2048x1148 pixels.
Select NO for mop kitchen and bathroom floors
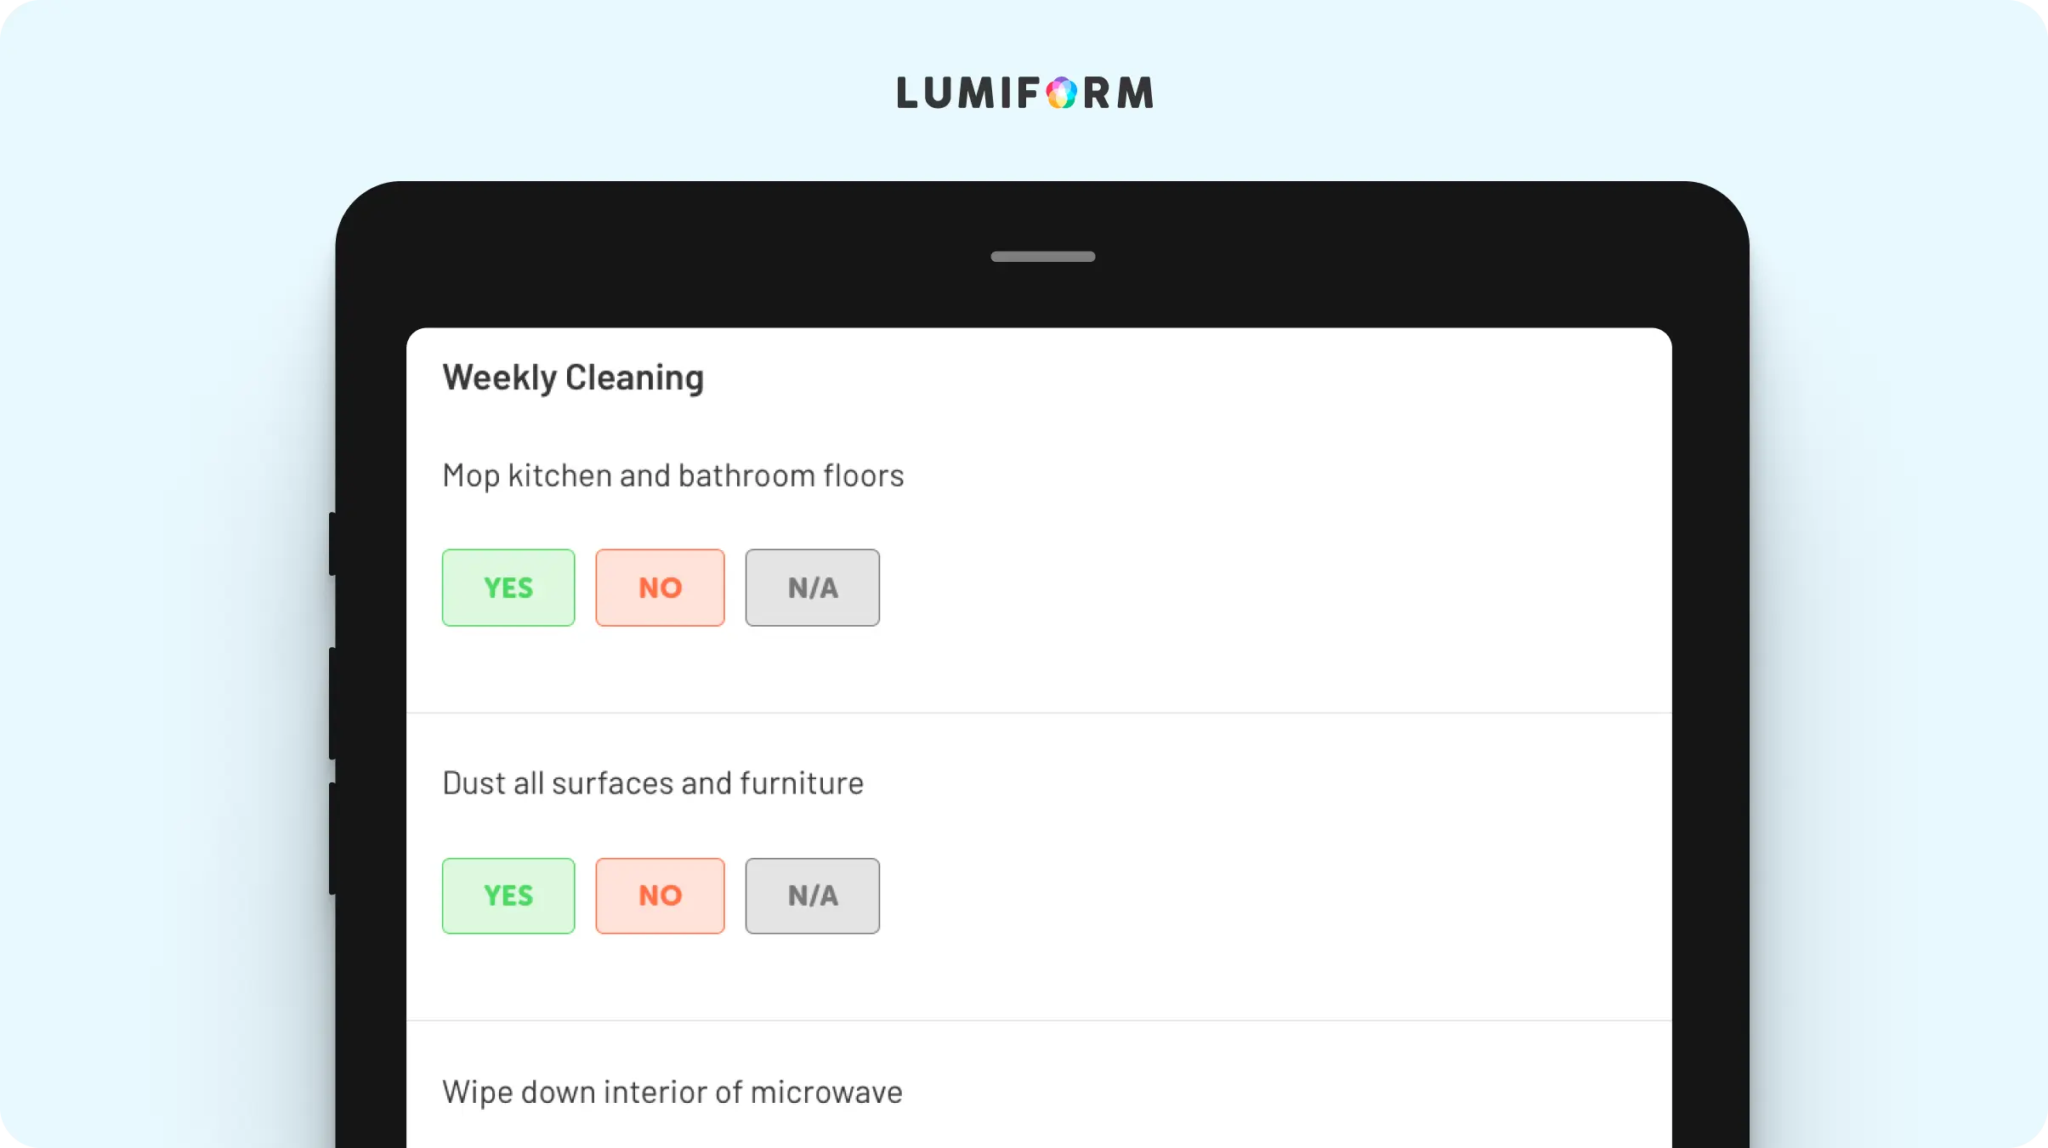point(660,587)
